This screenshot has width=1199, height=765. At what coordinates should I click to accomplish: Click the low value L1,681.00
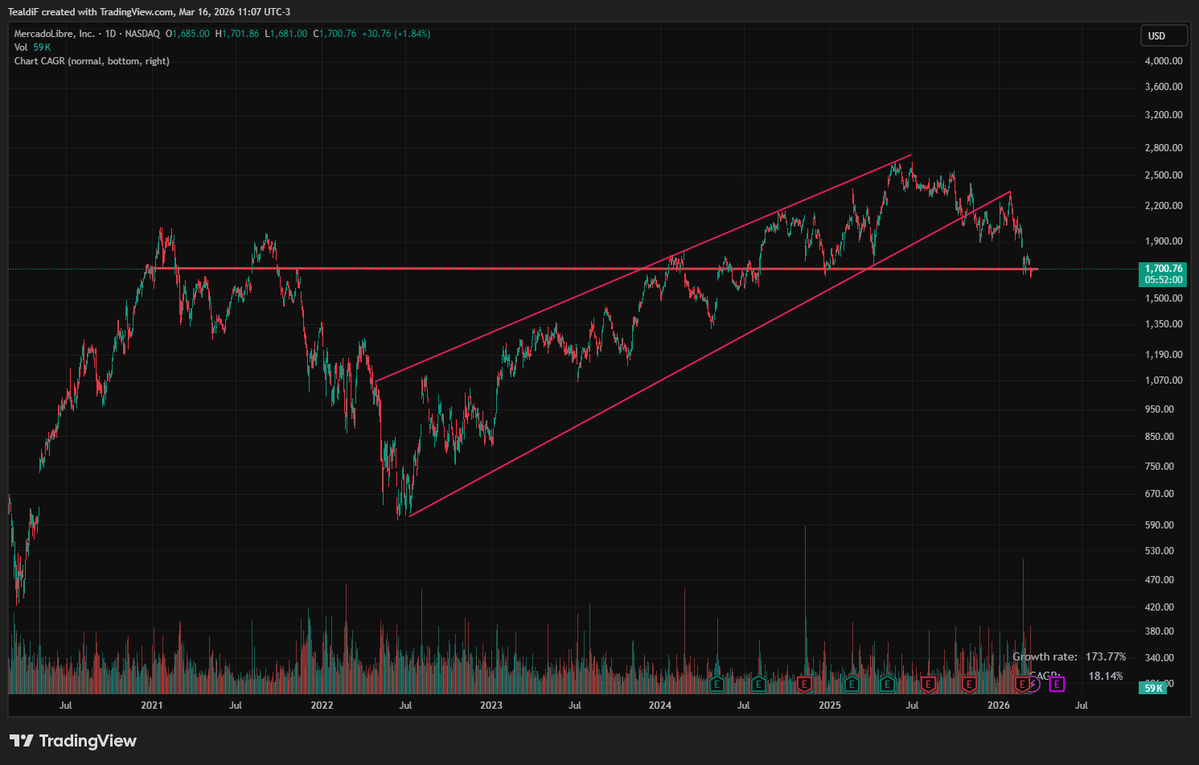(286, 34)
